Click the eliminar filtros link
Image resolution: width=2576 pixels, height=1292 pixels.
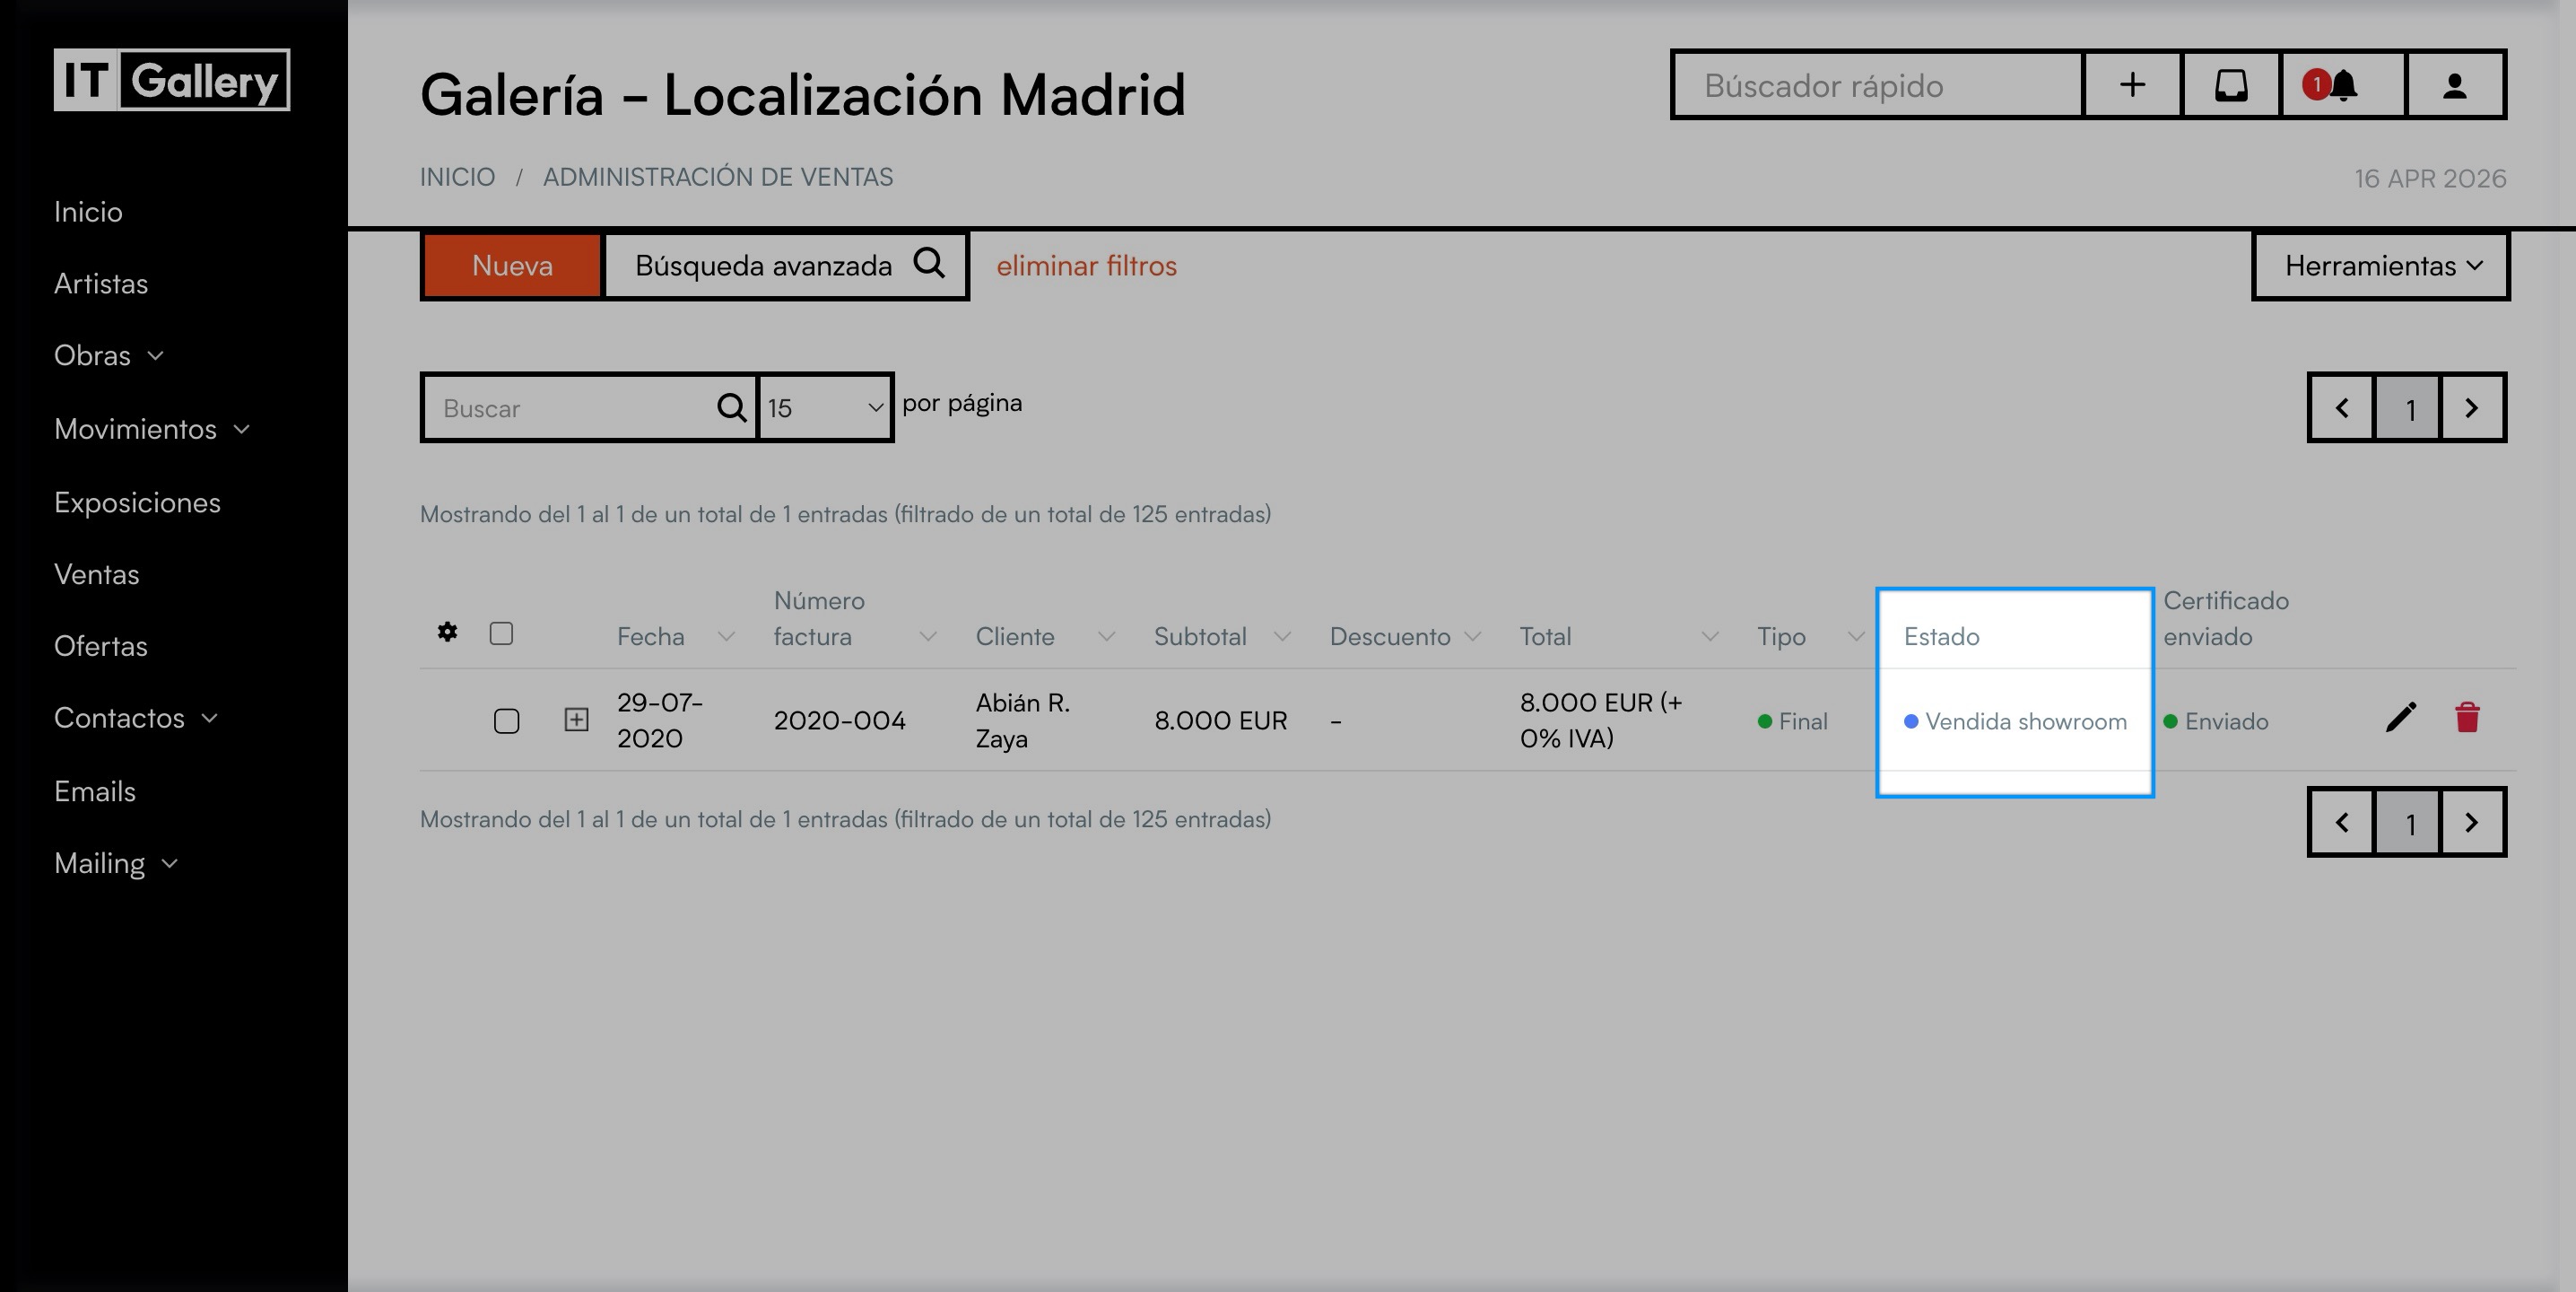pos(1086,266)
